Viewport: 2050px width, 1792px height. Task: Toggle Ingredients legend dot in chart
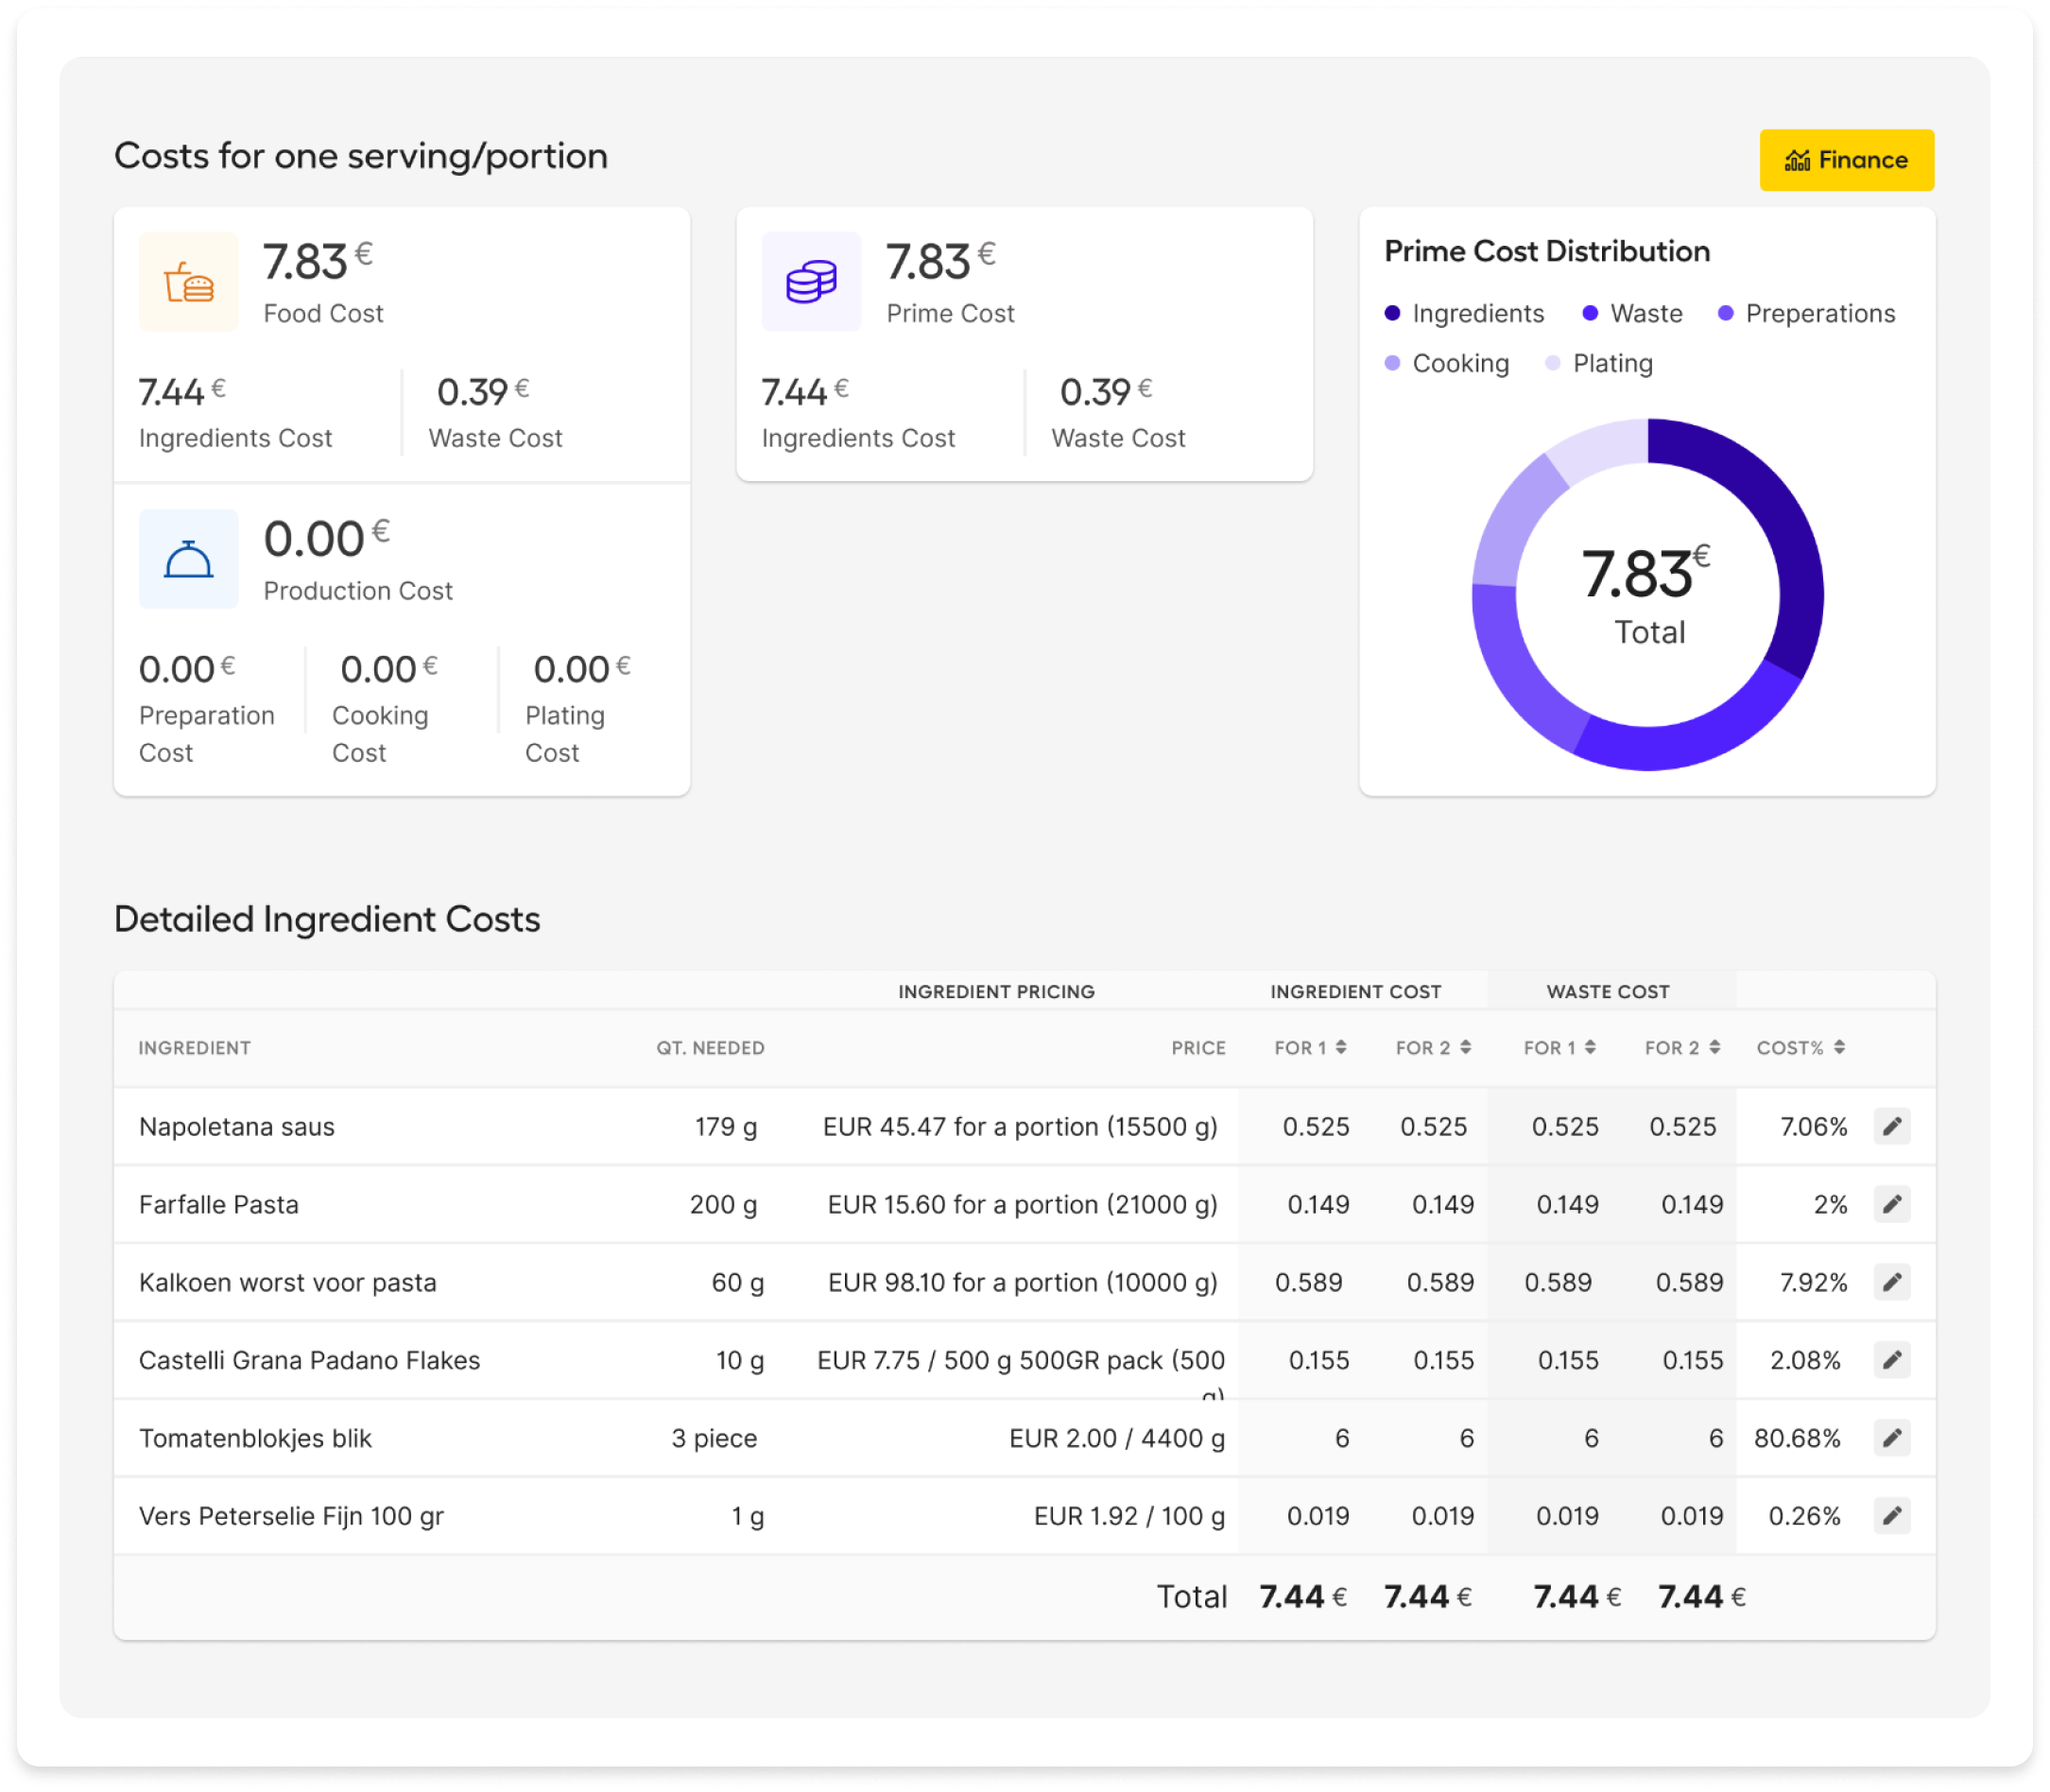[1392, 314]
